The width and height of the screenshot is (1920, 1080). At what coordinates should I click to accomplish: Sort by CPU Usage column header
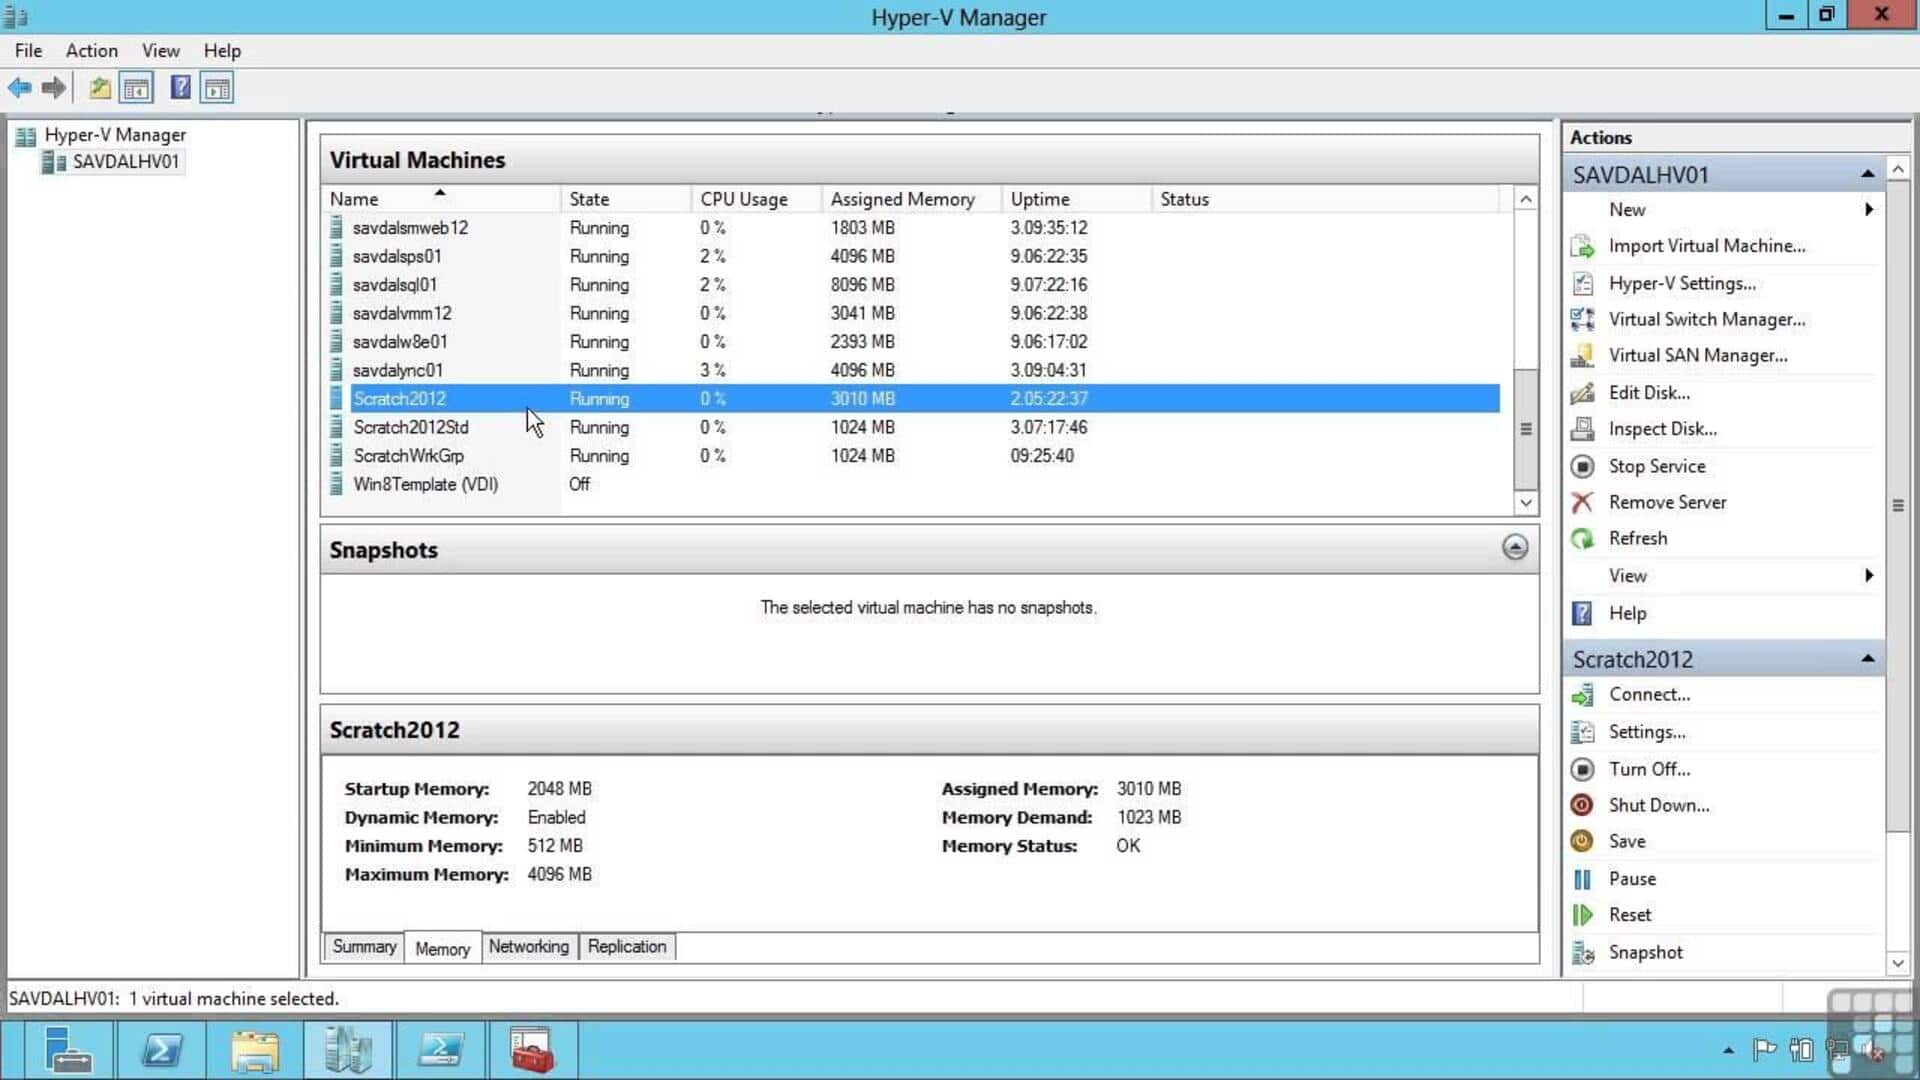pos(756,199)
